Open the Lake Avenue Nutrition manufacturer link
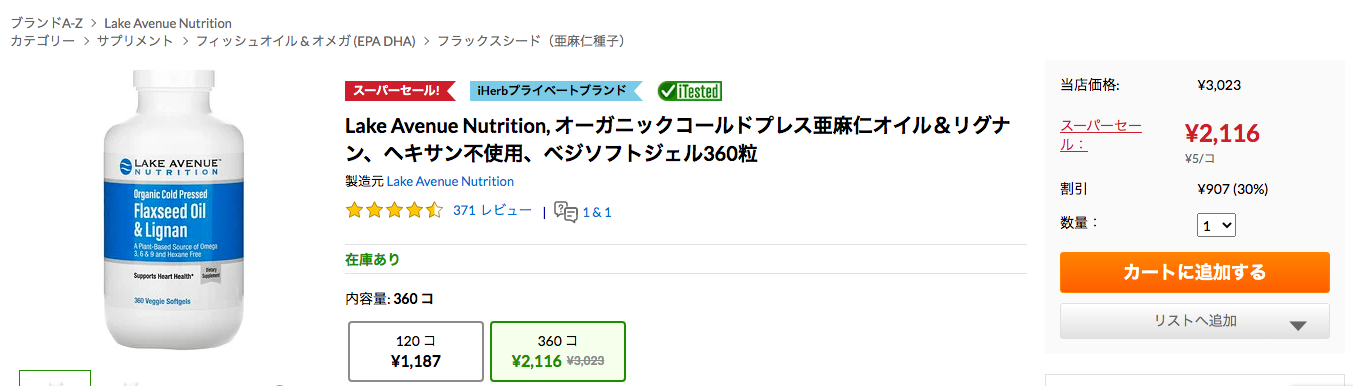1353x386 pixels. (x=450, y=181)
